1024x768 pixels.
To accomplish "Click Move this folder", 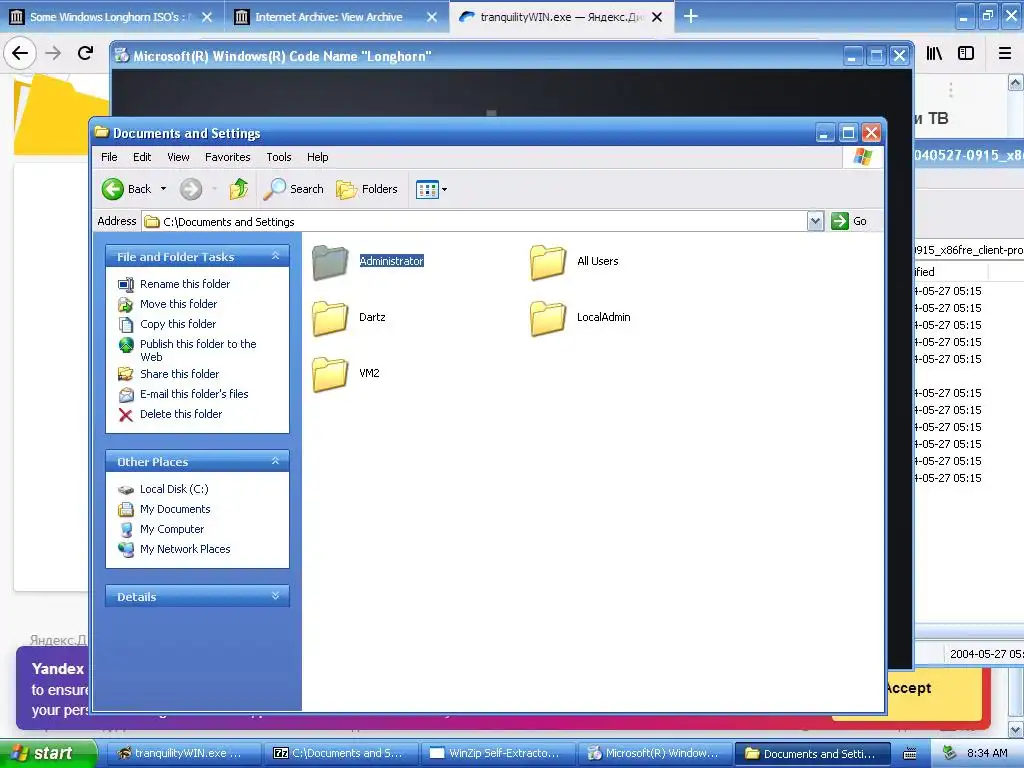I will click(178, 304).
